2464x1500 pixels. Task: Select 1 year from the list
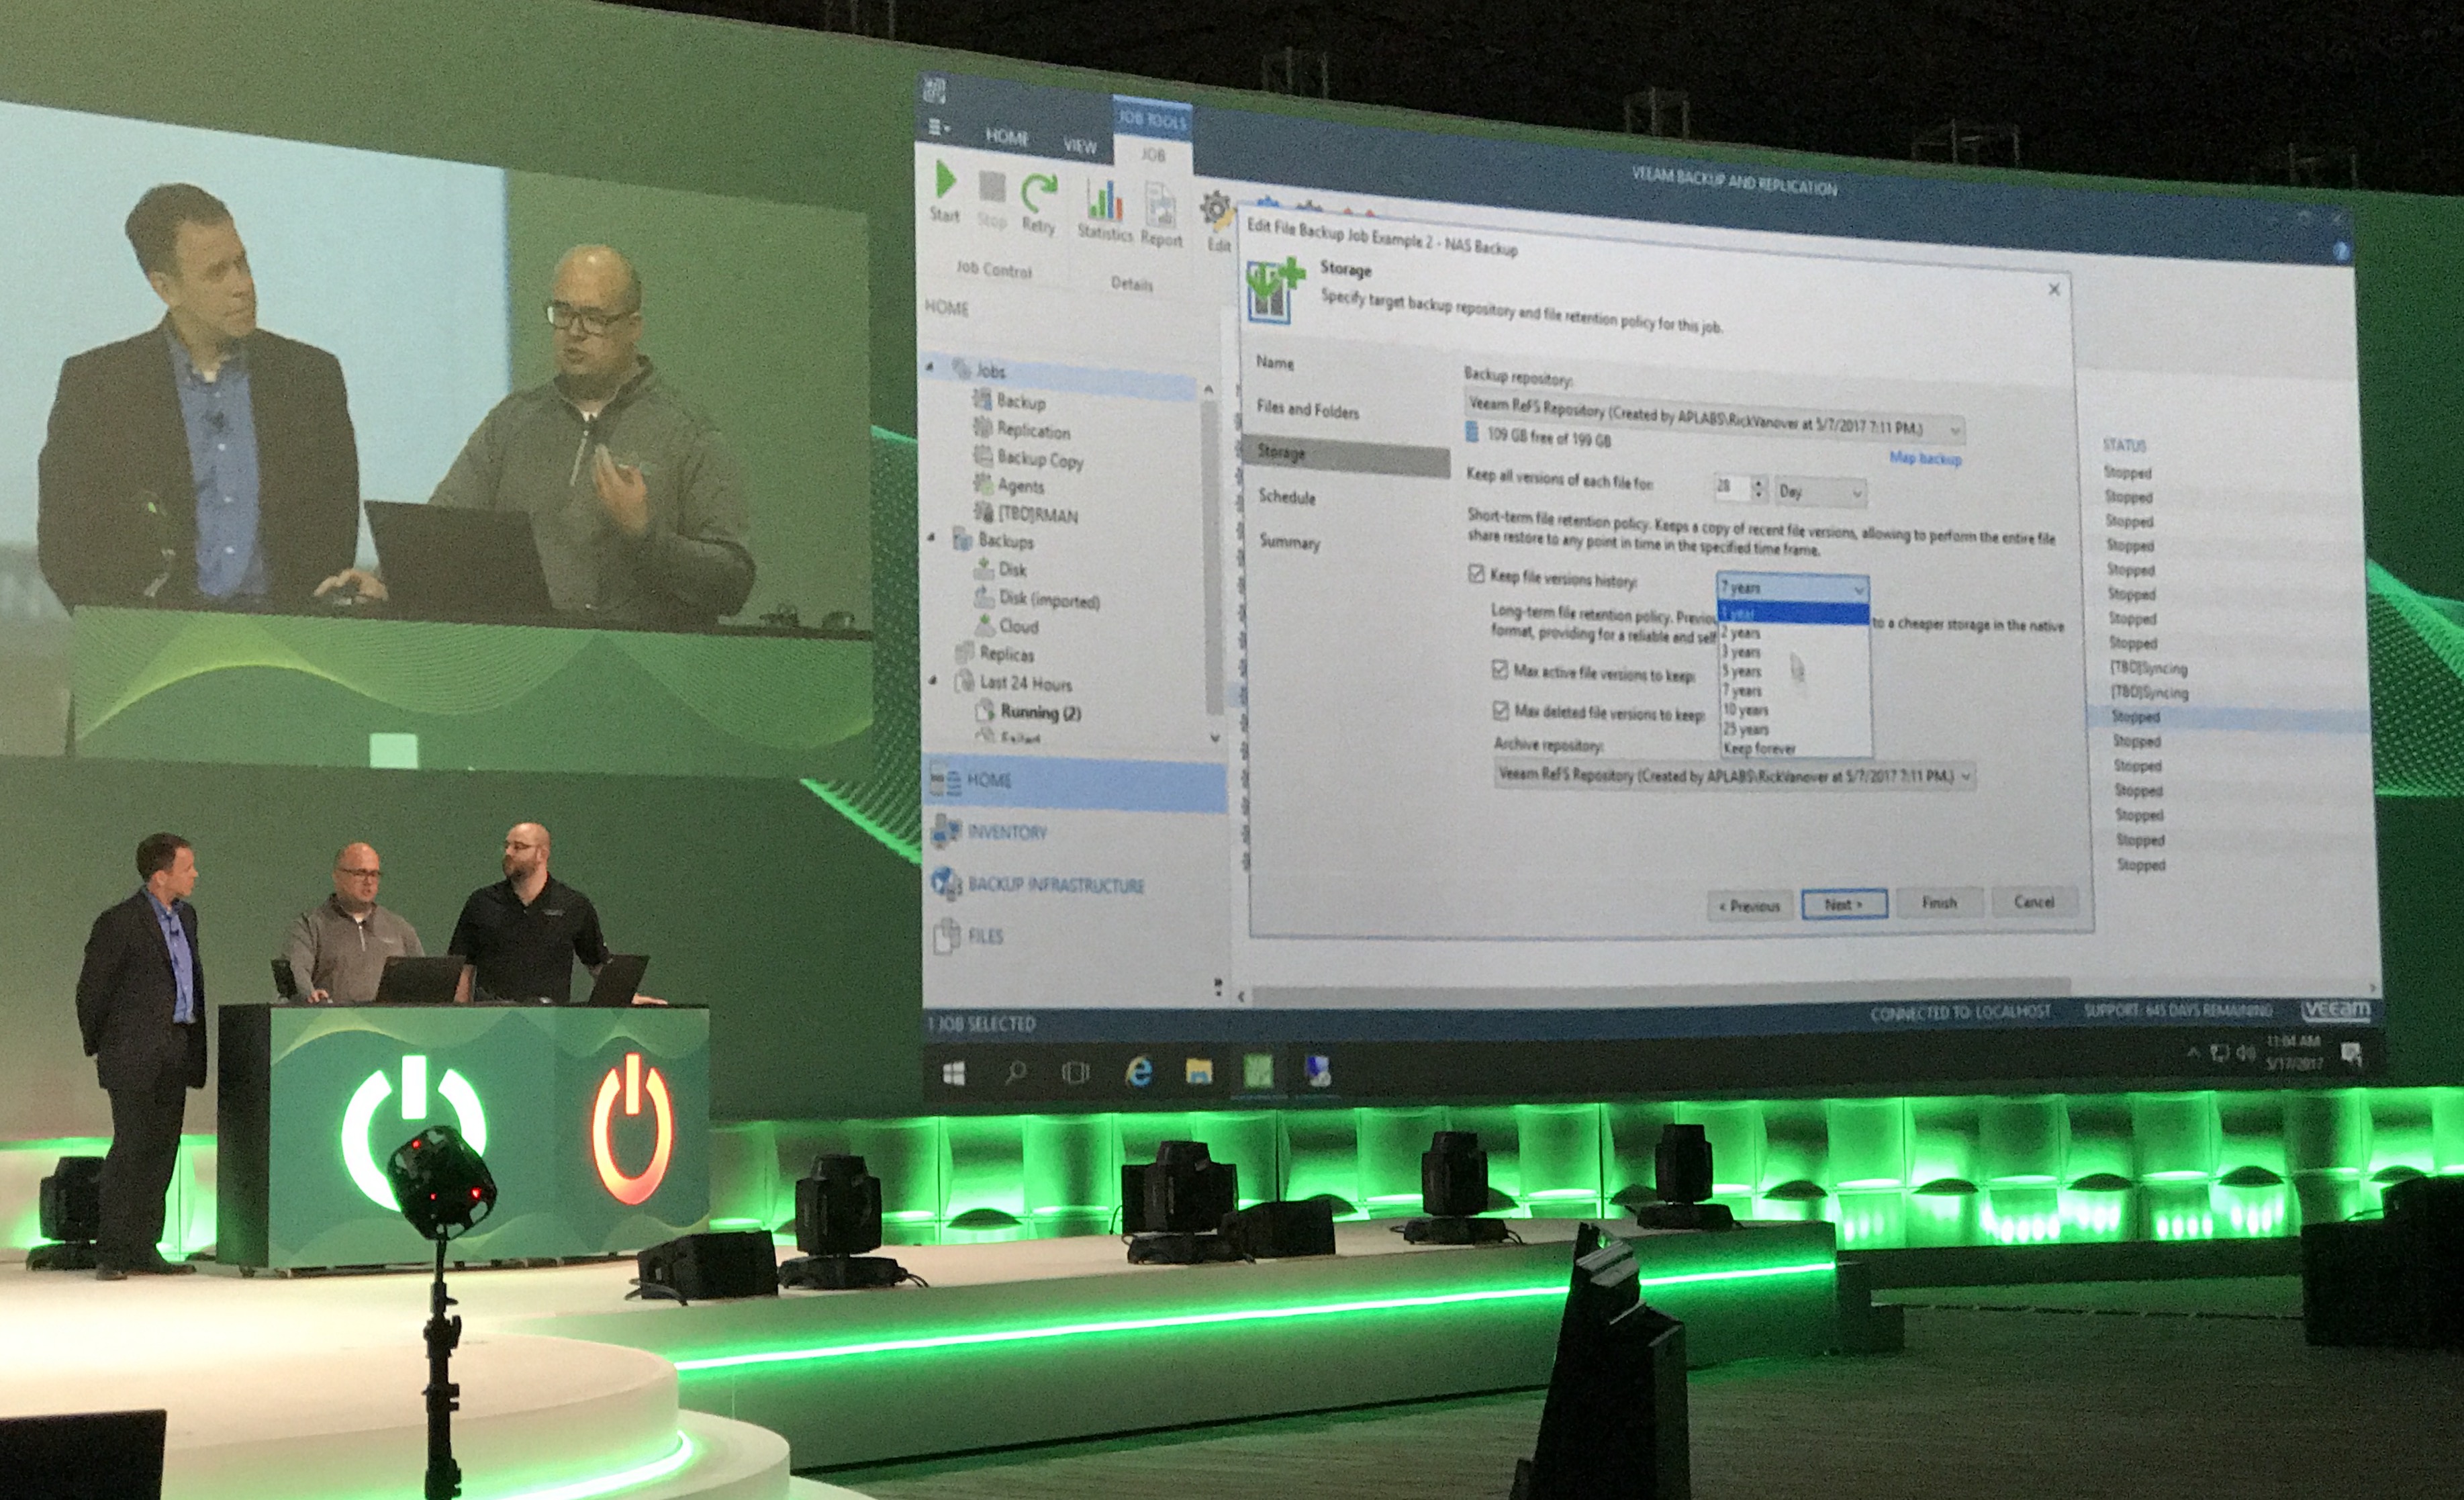click(1793, 613)
